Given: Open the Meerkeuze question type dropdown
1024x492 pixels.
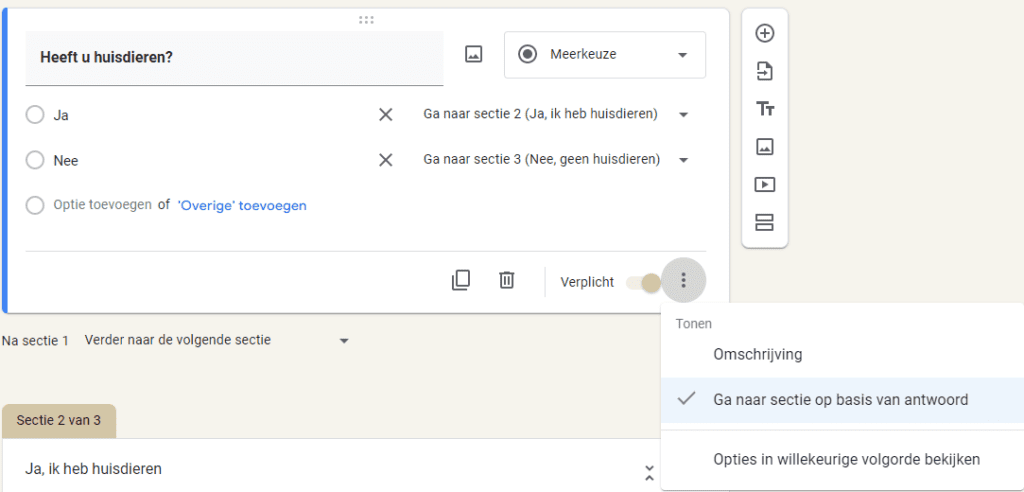Looking at the screenshot, I should click(605, 55).
